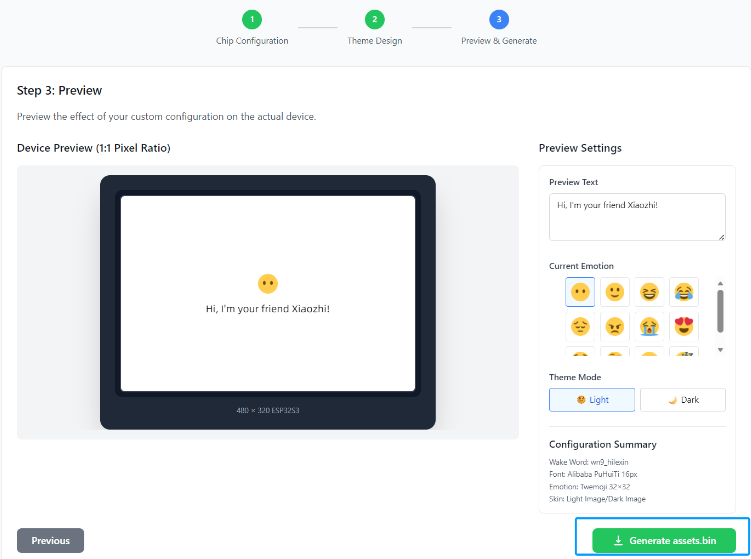Select the neutral face emotion
This screenshot has width=751, height=559.
580,292
